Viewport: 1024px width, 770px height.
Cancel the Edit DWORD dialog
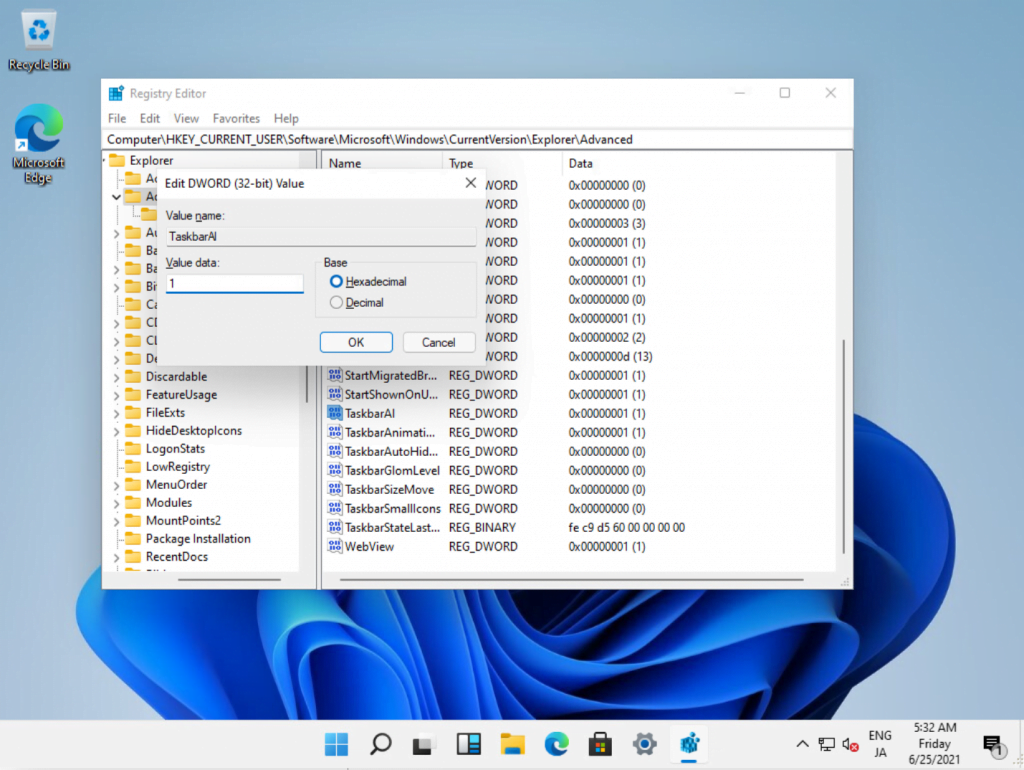pos(438,342)
